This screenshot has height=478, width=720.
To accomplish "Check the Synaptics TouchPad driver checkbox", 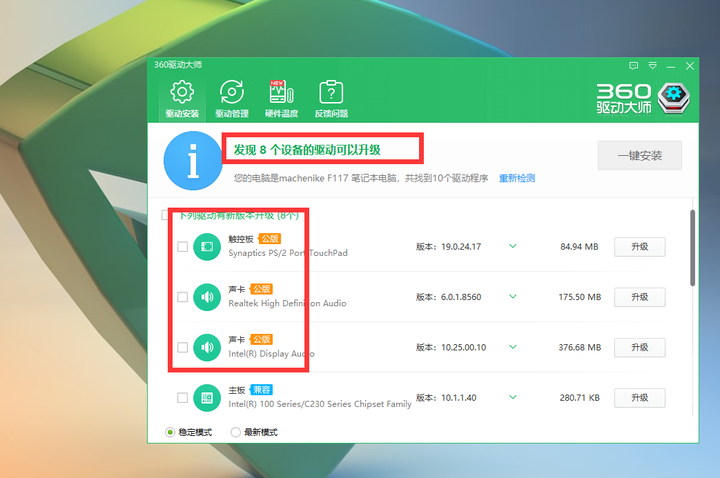I will point(182,247).
